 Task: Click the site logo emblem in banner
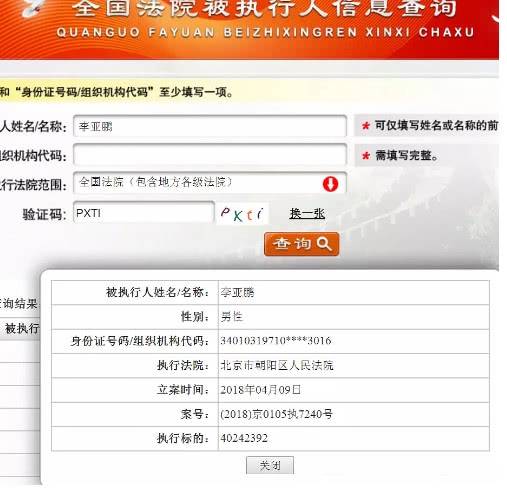[x=30, y=8]
